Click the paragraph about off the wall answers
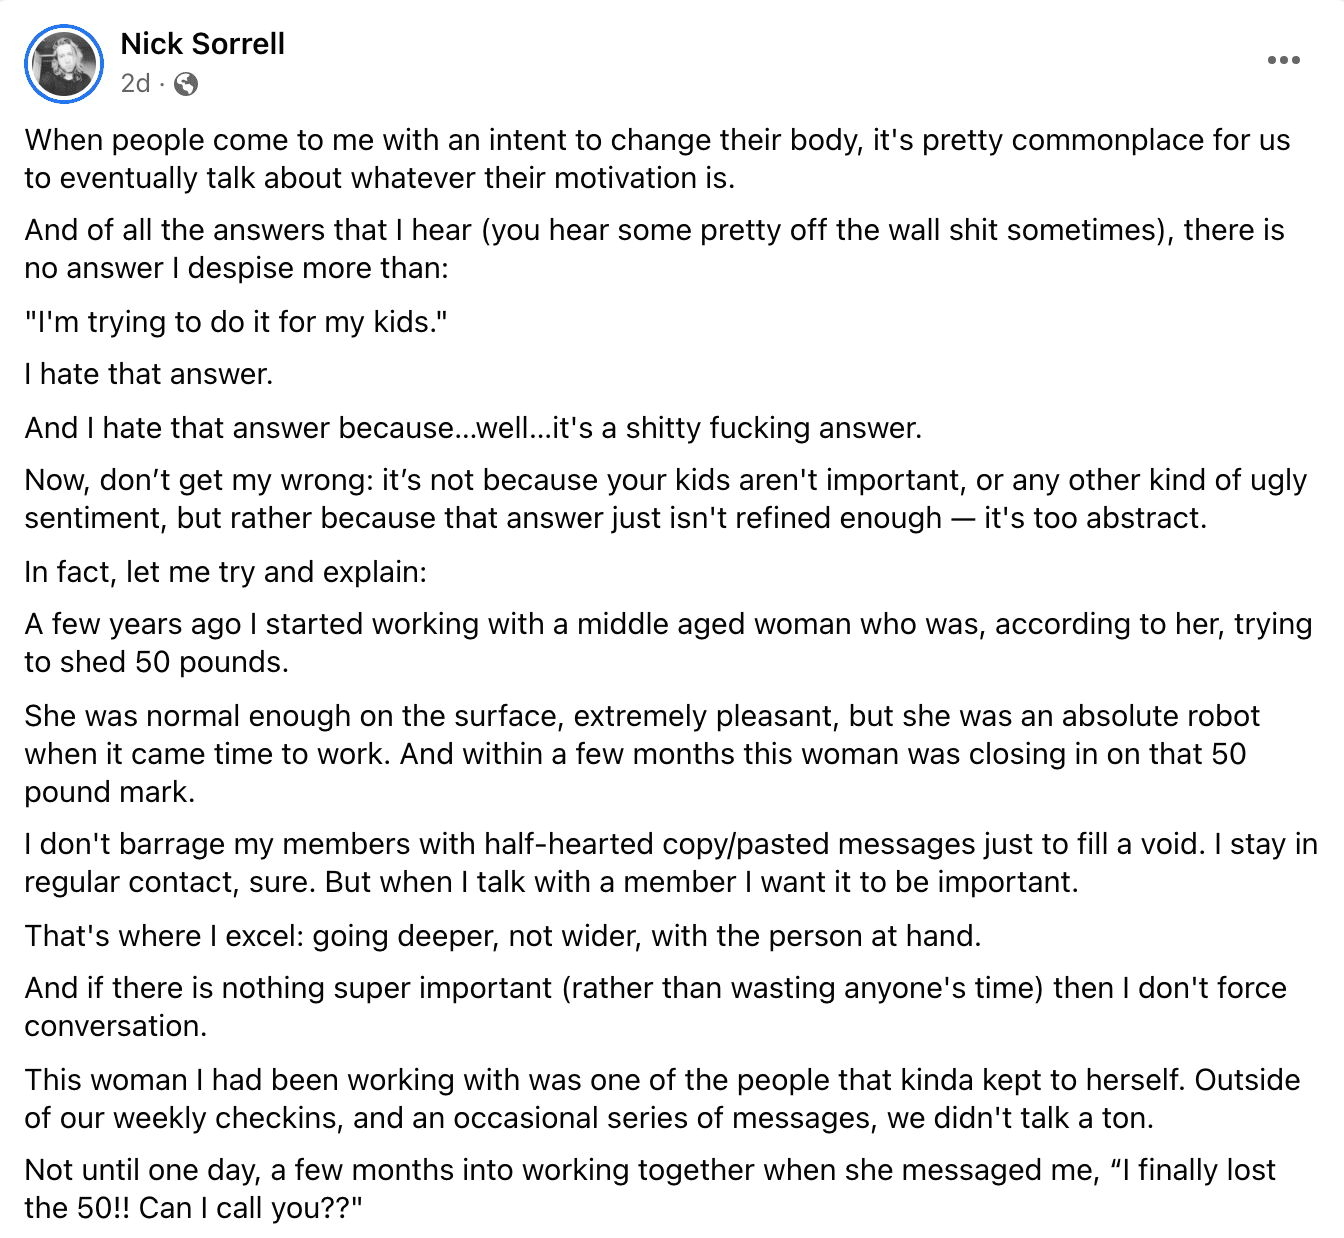 point(654,248)
